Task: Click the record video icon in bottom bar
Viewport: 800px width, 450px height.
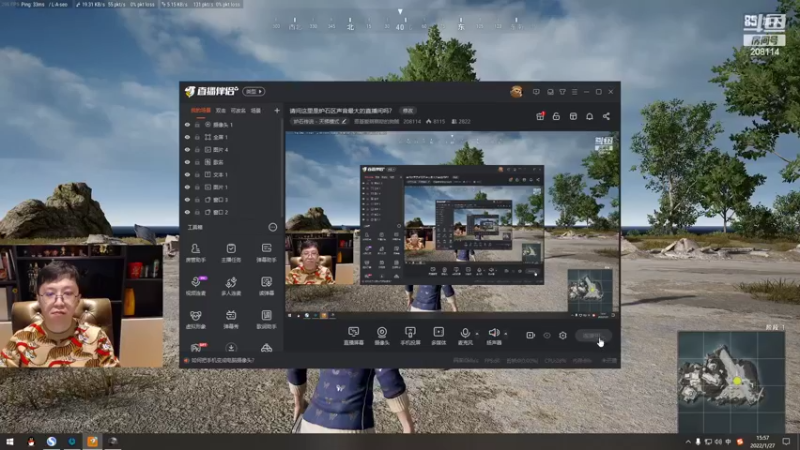Action: coord(531,335)
